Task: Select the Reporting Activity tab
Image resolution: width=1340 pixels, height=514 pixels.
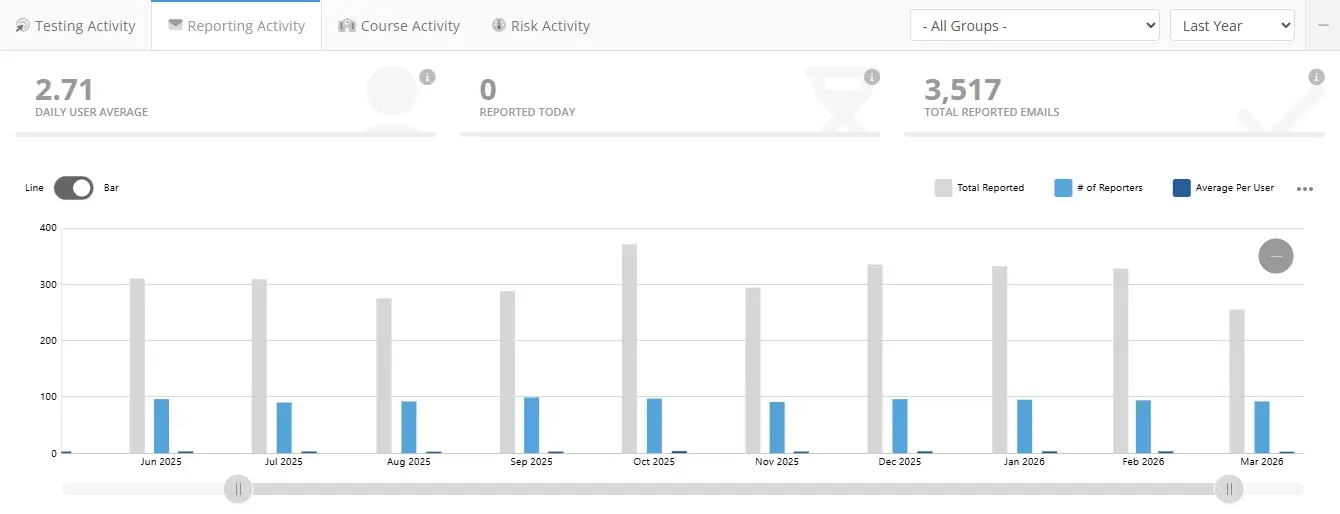Action: tap(236, 26)
